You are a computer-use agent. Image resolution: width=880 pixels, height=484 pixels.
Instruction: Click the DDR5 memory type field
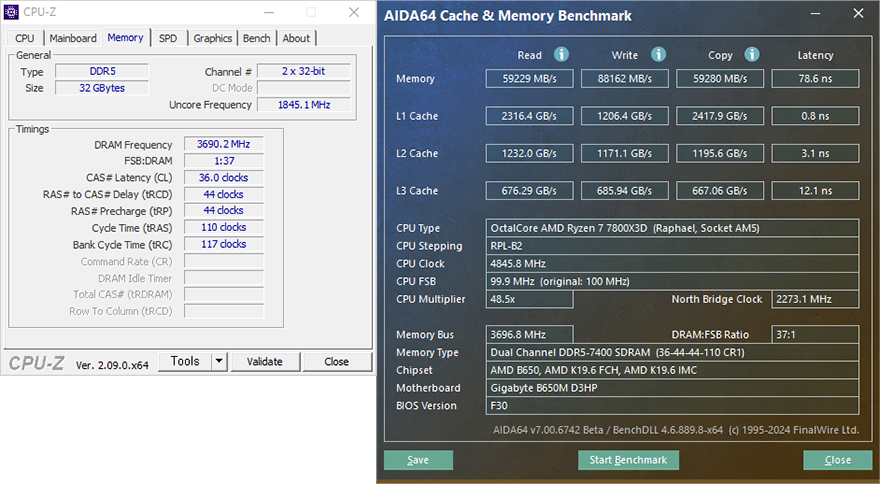point(102,71)
